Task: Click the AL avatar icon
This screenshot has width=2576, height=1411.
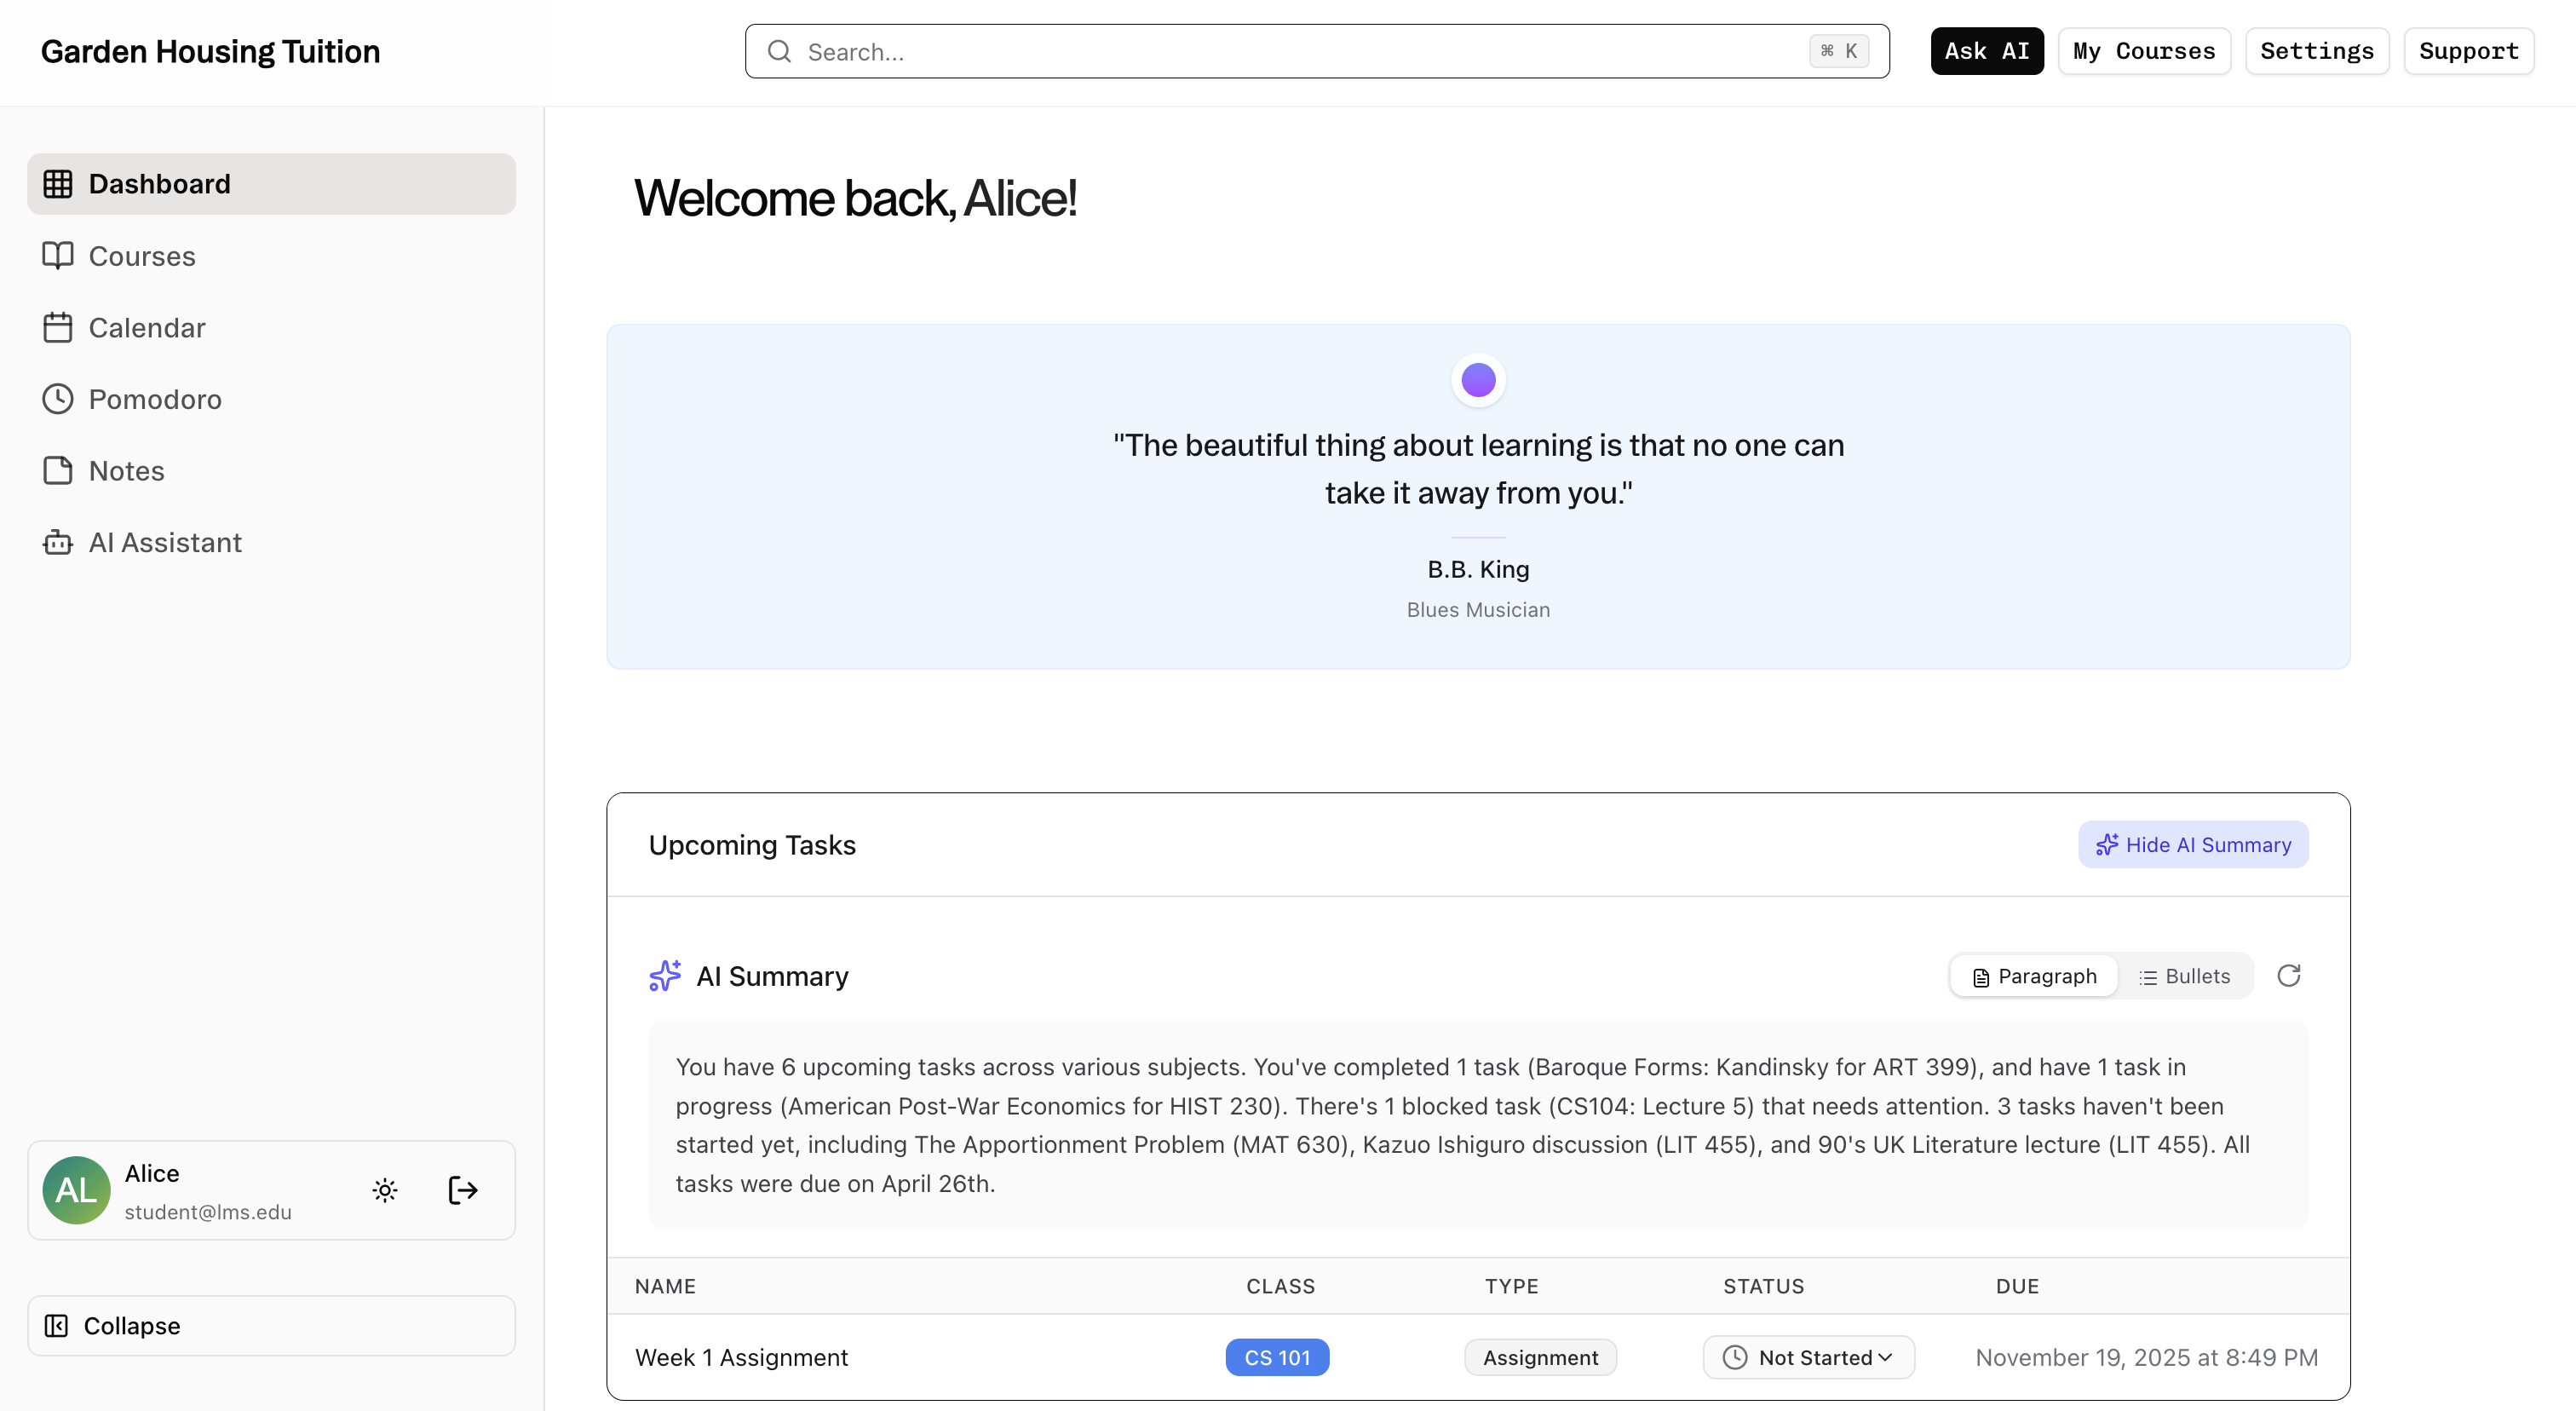Action: click(76, 1190)
